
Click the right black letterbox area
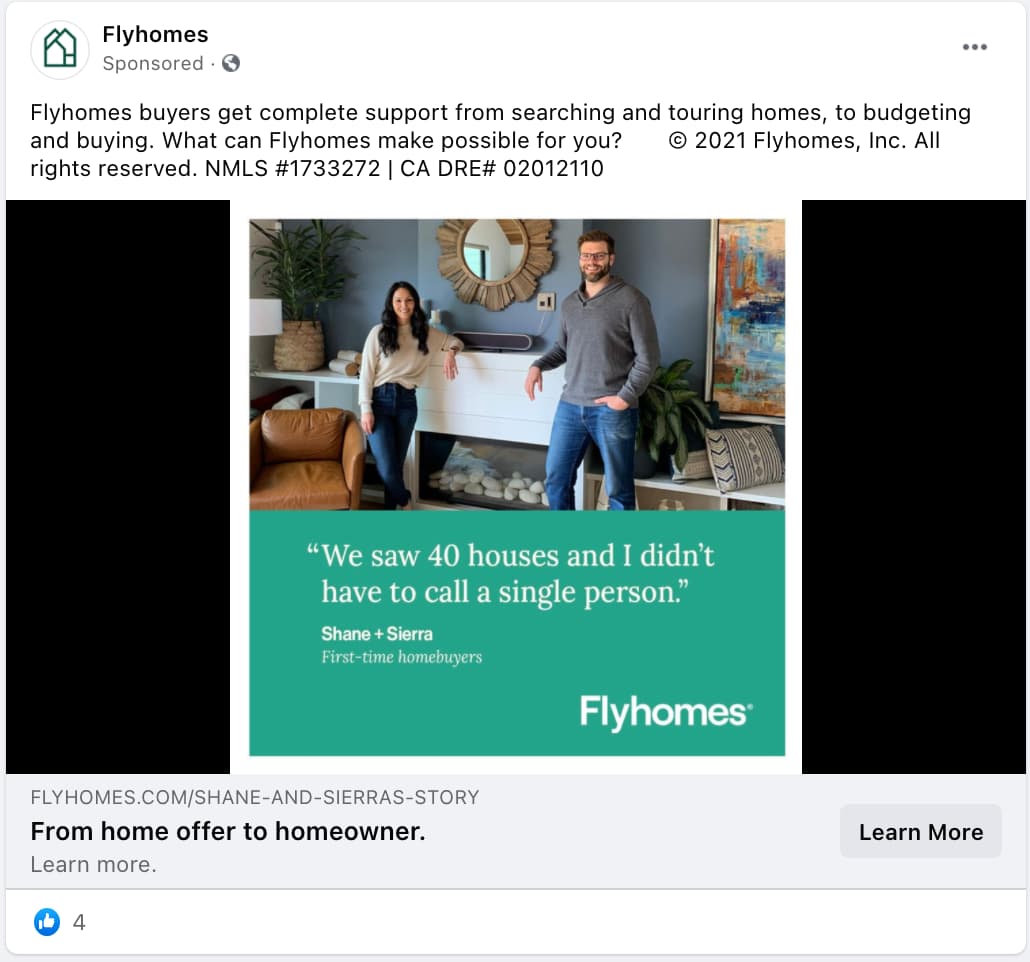point(914,487)
